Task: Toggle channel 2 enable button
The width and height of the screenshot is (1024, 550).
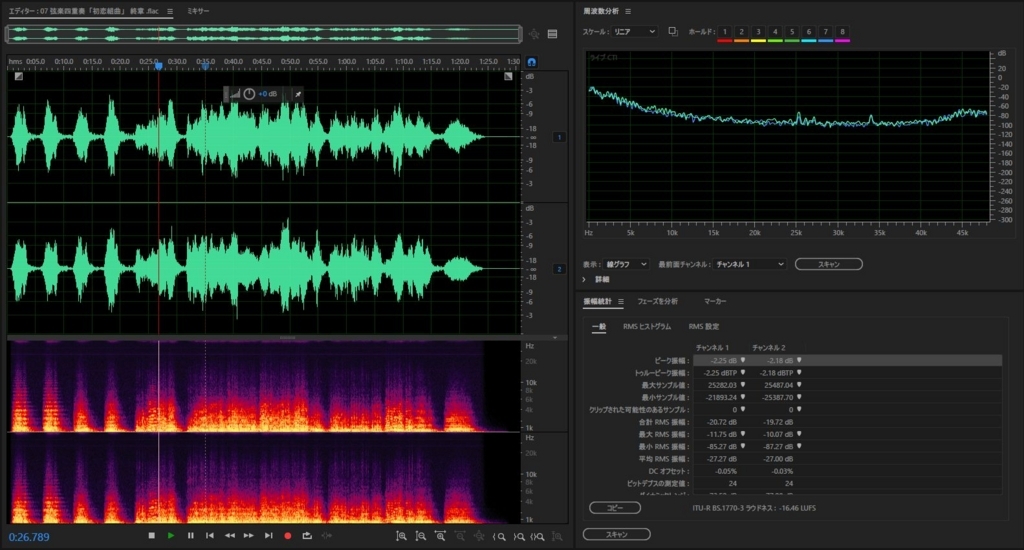Action: [x=559, y=269]
